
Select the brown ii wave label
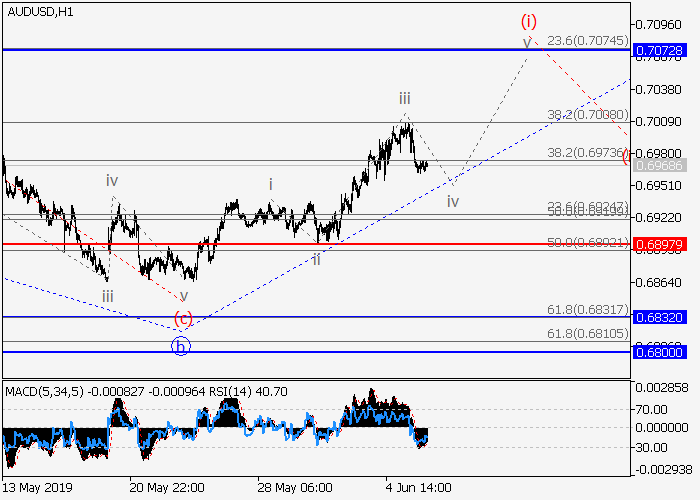pos(316,259)
